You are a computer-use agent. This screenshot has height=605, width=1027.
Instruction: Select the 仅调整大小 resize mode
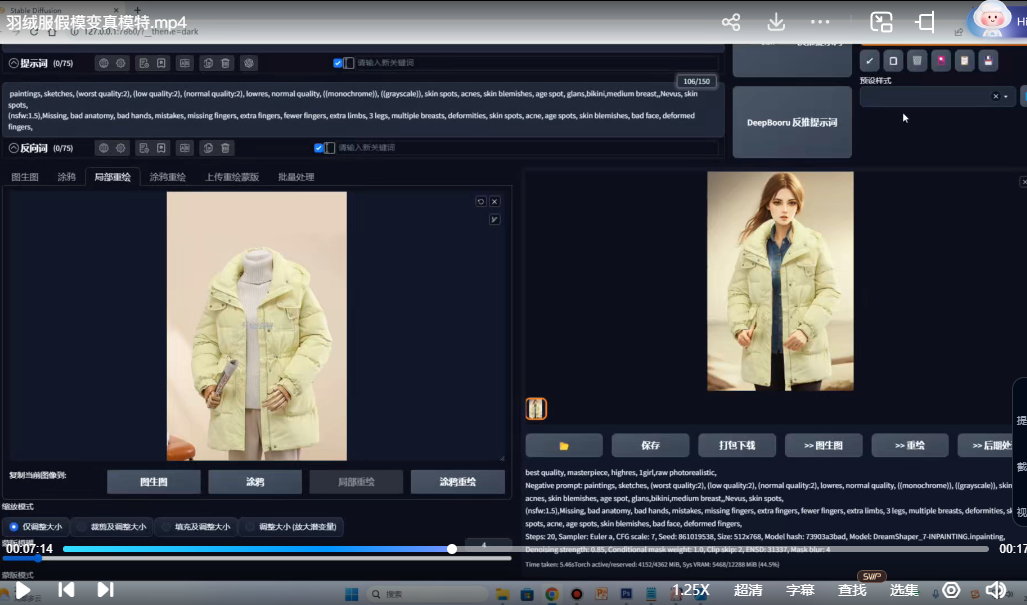point(37,527)
